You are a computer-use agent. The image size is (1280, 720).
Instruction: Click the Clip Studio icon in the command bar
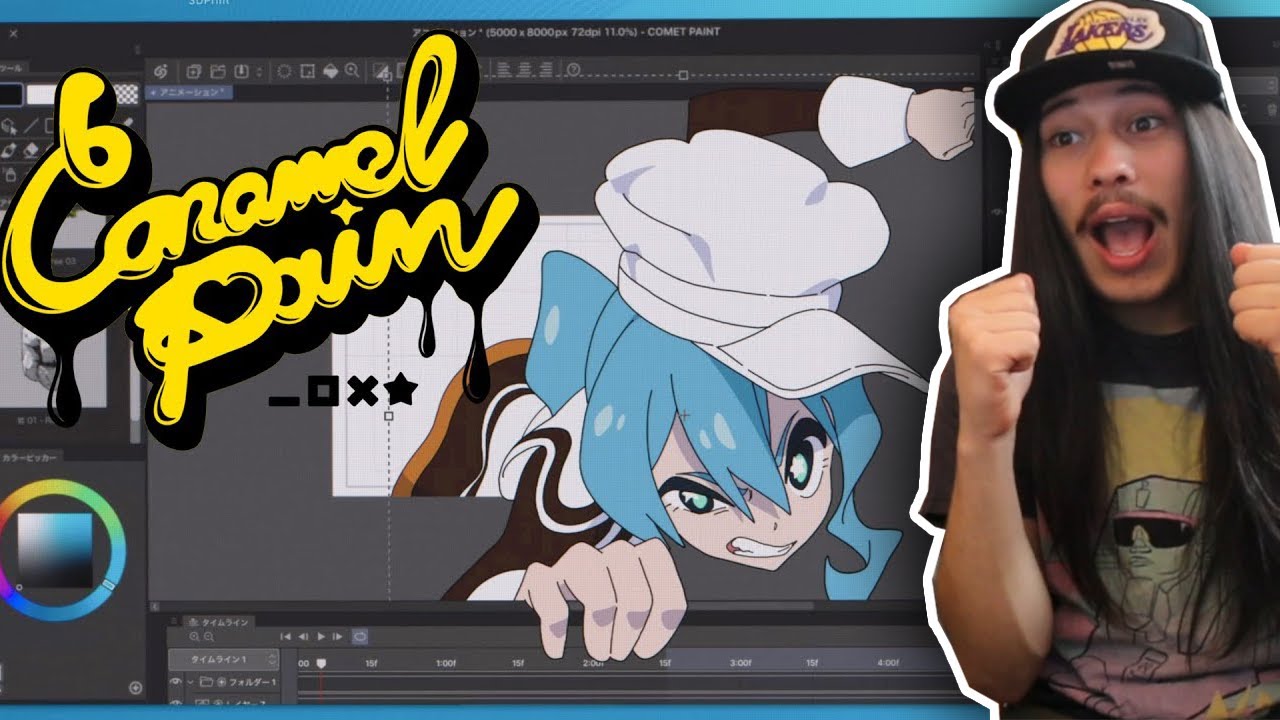tap(160, 72)
